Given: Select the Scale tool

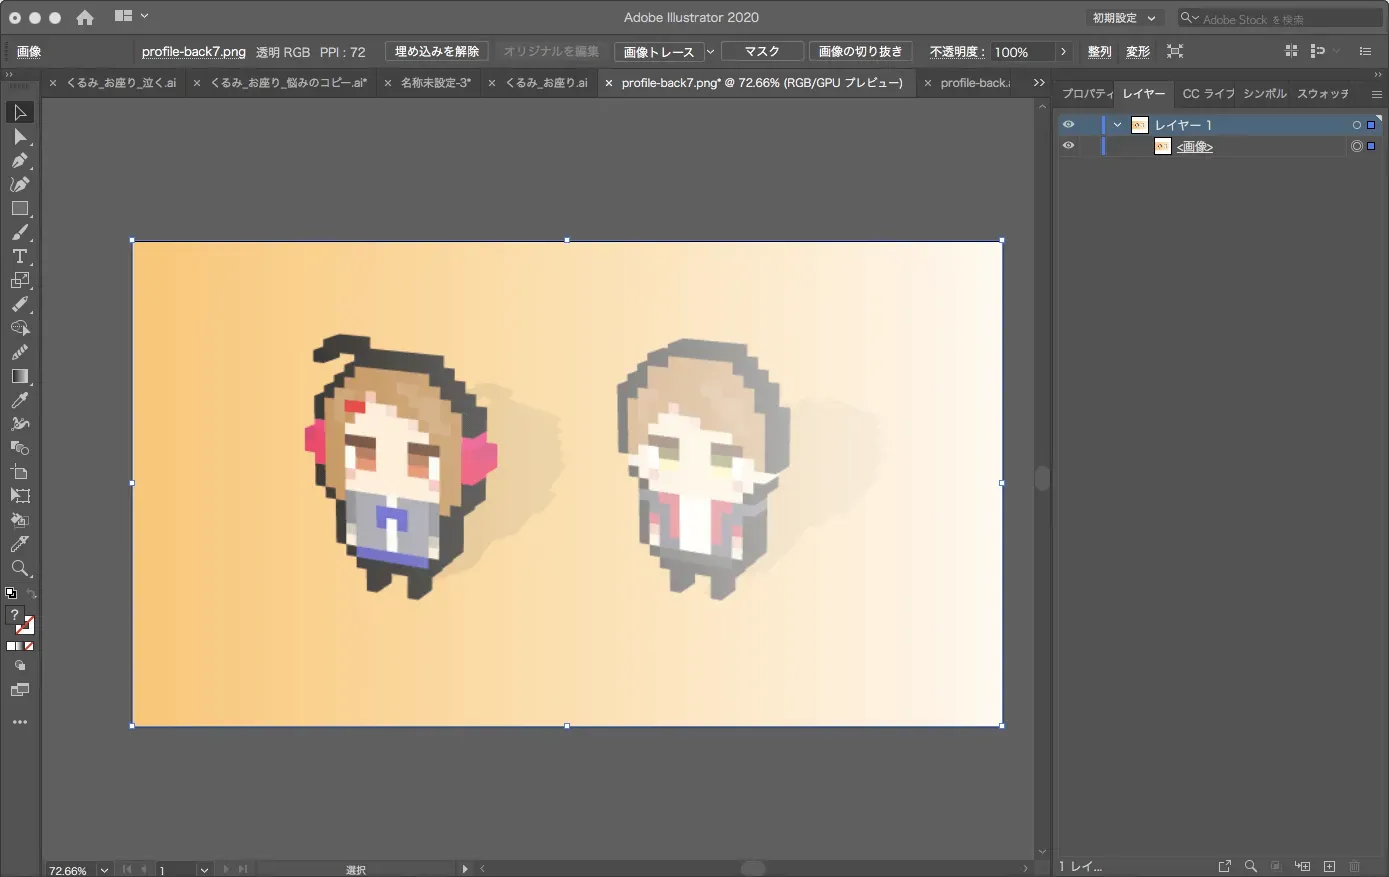Looking at the screenshot, I should (19, 280).
